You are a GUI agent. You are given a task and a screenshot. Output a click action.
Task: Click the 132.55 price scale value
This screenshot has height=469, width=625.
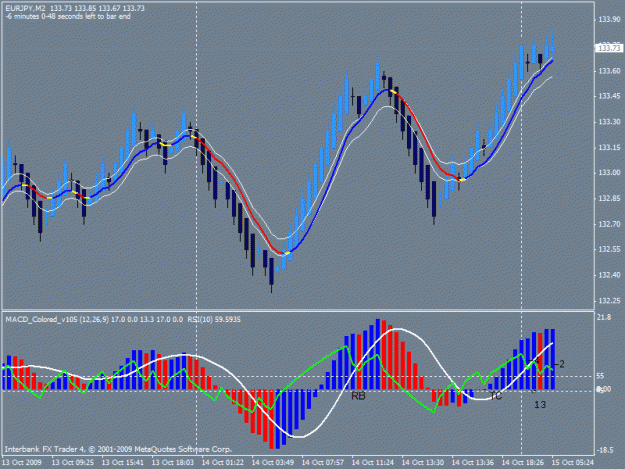coord(609,249)
